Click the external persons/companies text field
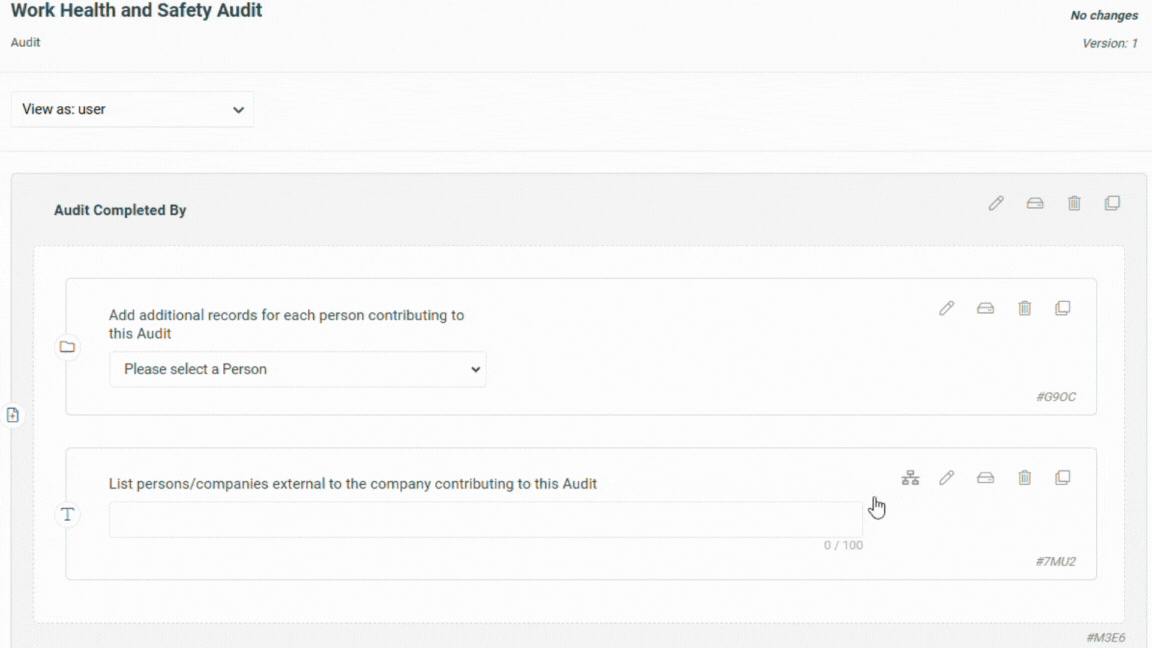Screen dimensions: 1152x648 485,519
